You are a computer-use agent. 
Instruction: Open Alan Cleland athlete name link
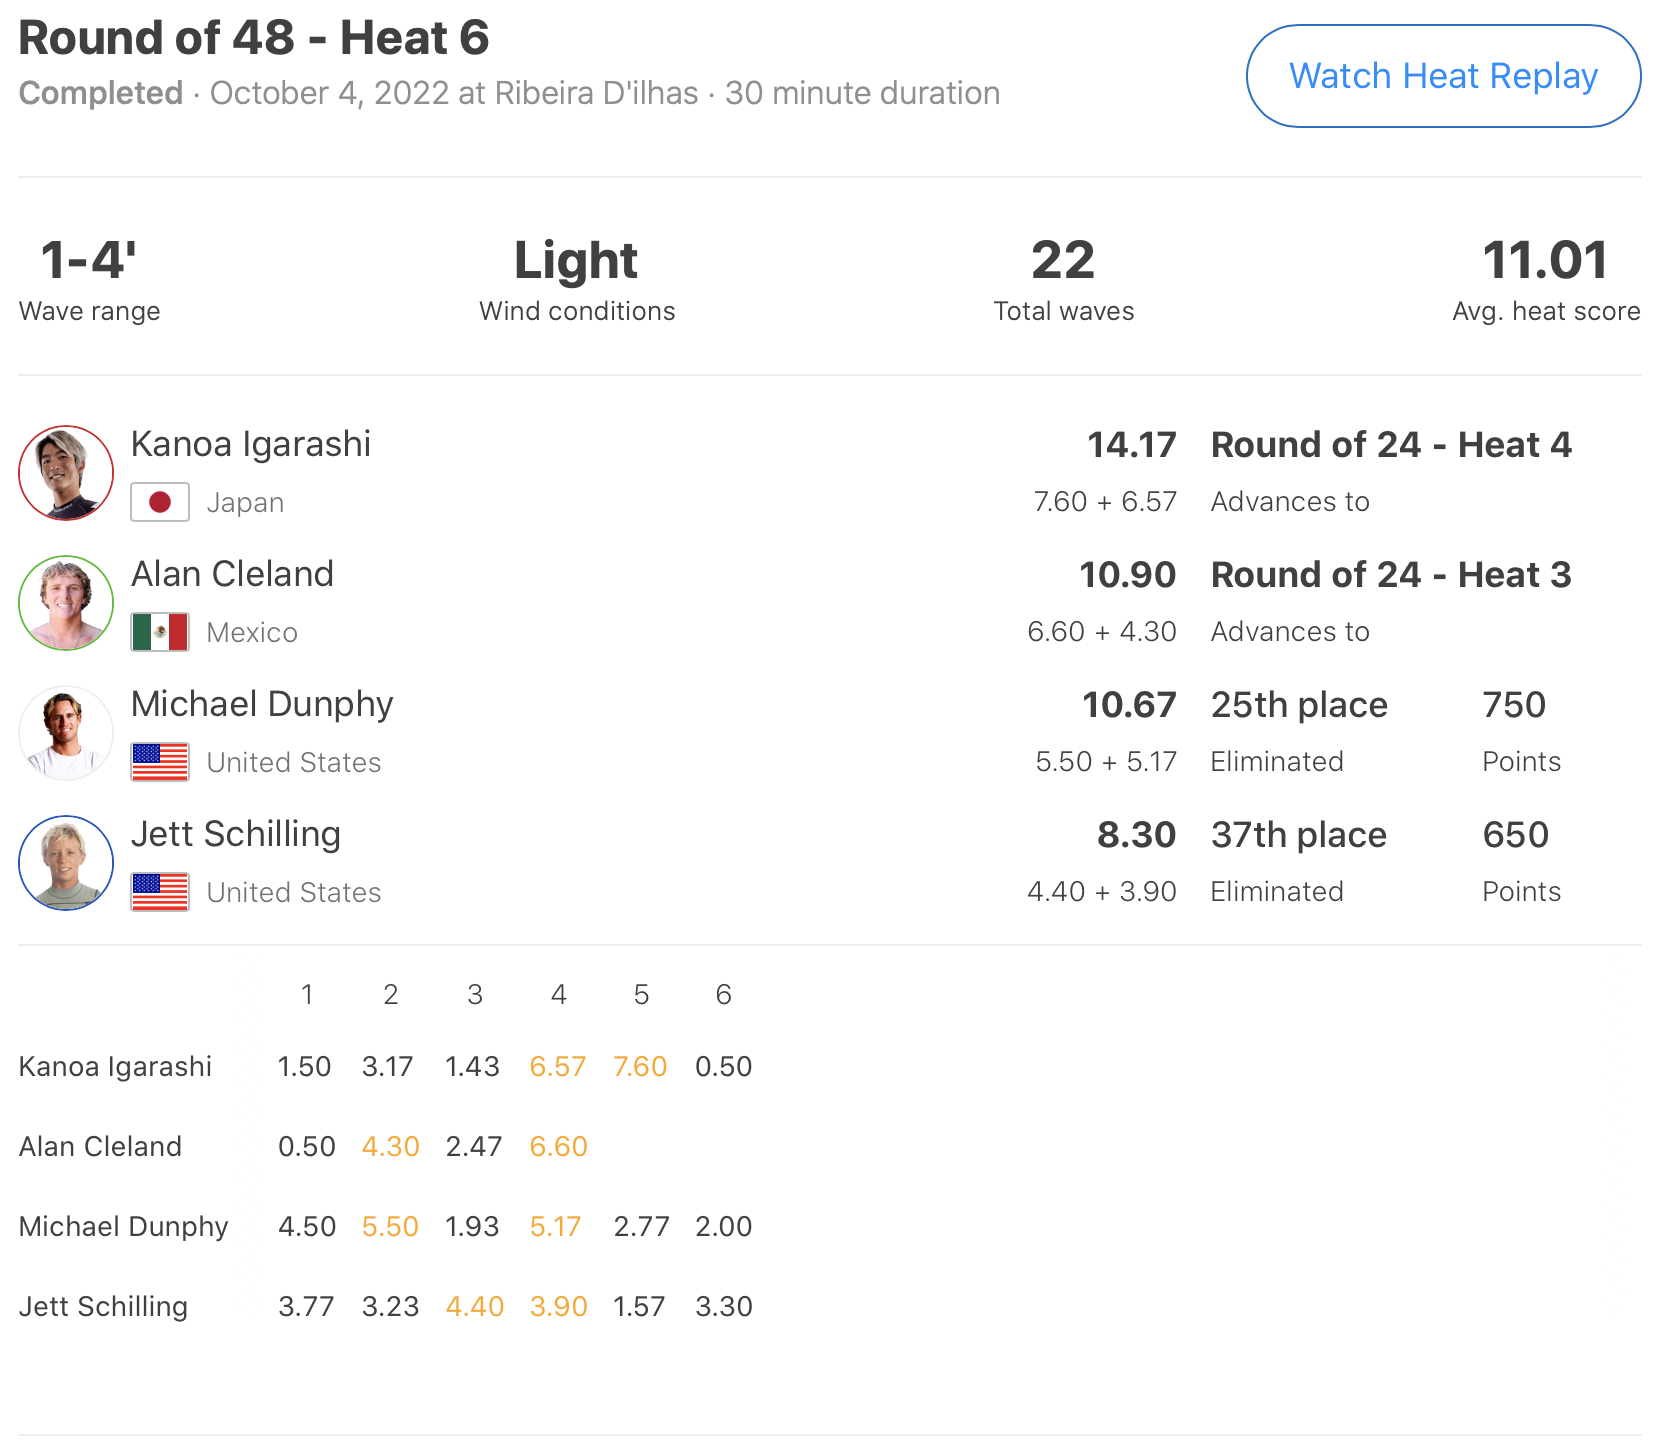[232, 574]
